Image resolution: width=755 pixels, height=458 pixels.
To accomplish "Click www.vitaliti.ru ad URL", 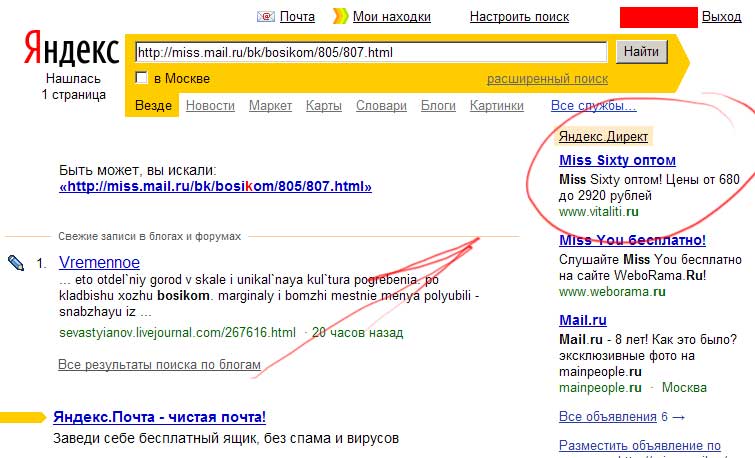I will pyautogui.click(x=599, y=211).
